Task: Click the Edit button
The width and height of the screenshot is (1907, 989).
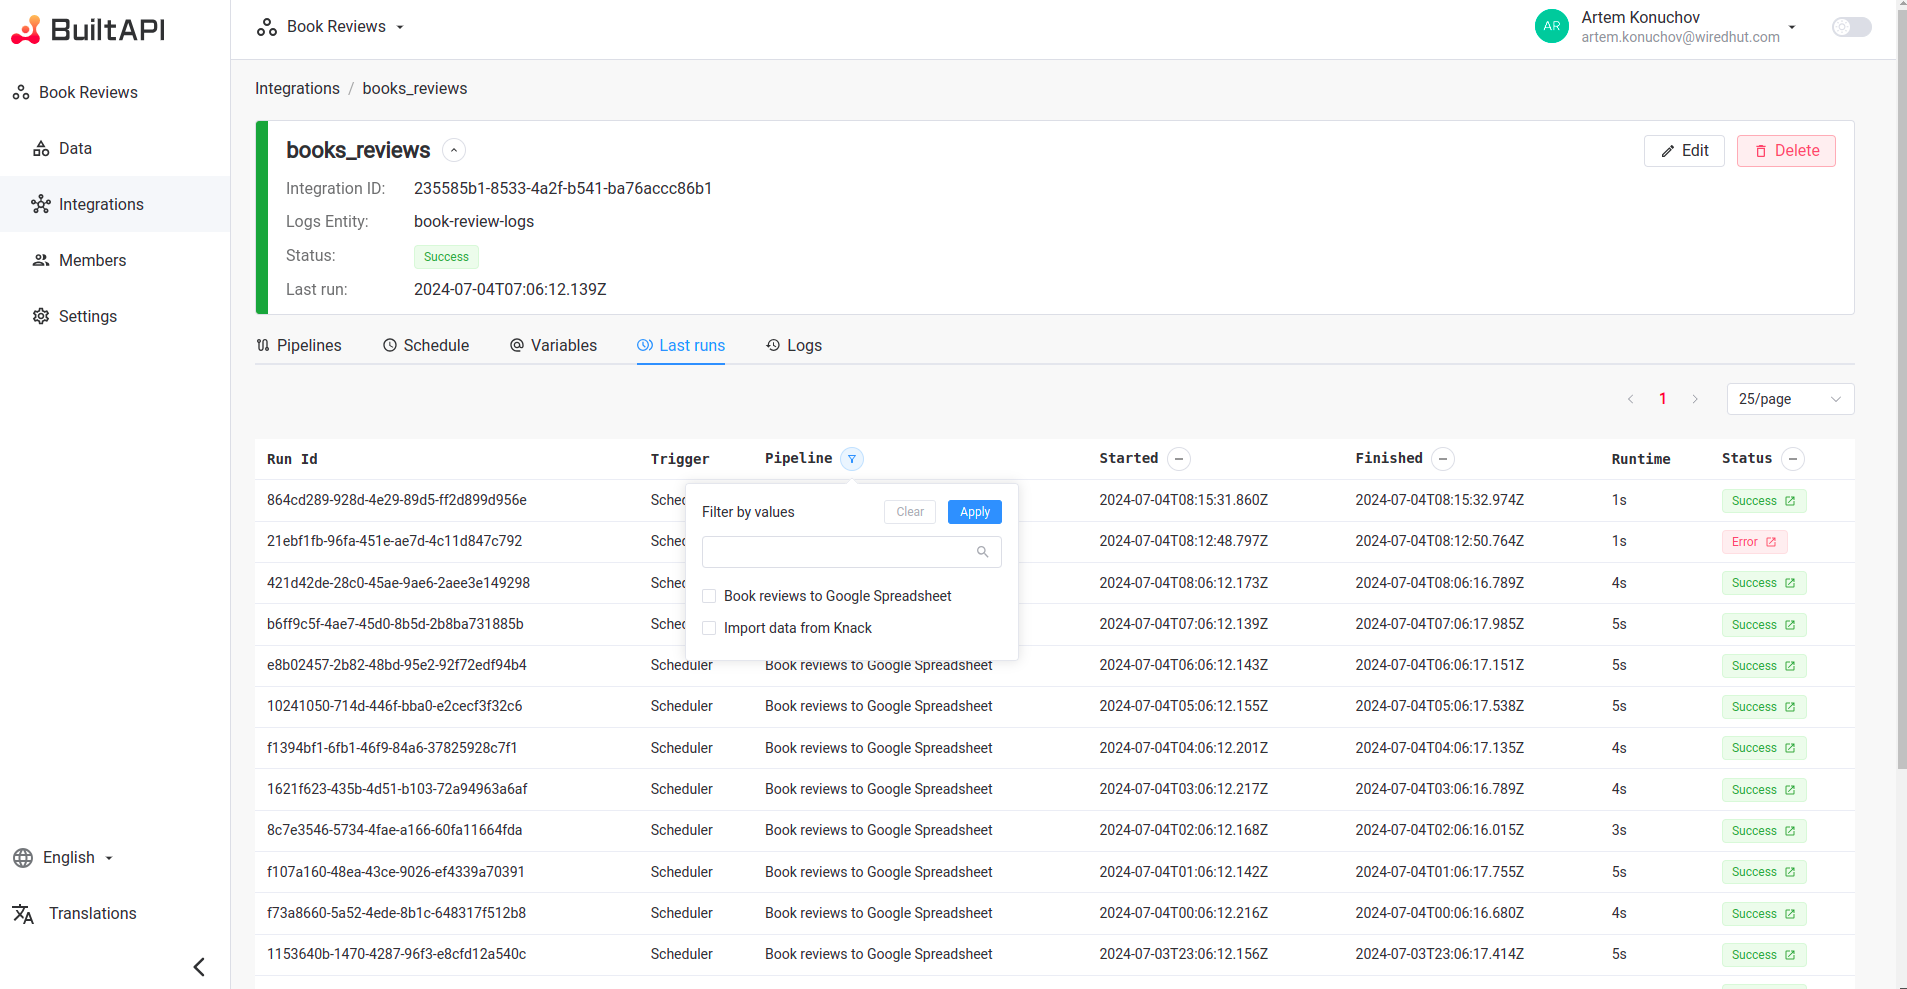Action: click(1684, 151)
